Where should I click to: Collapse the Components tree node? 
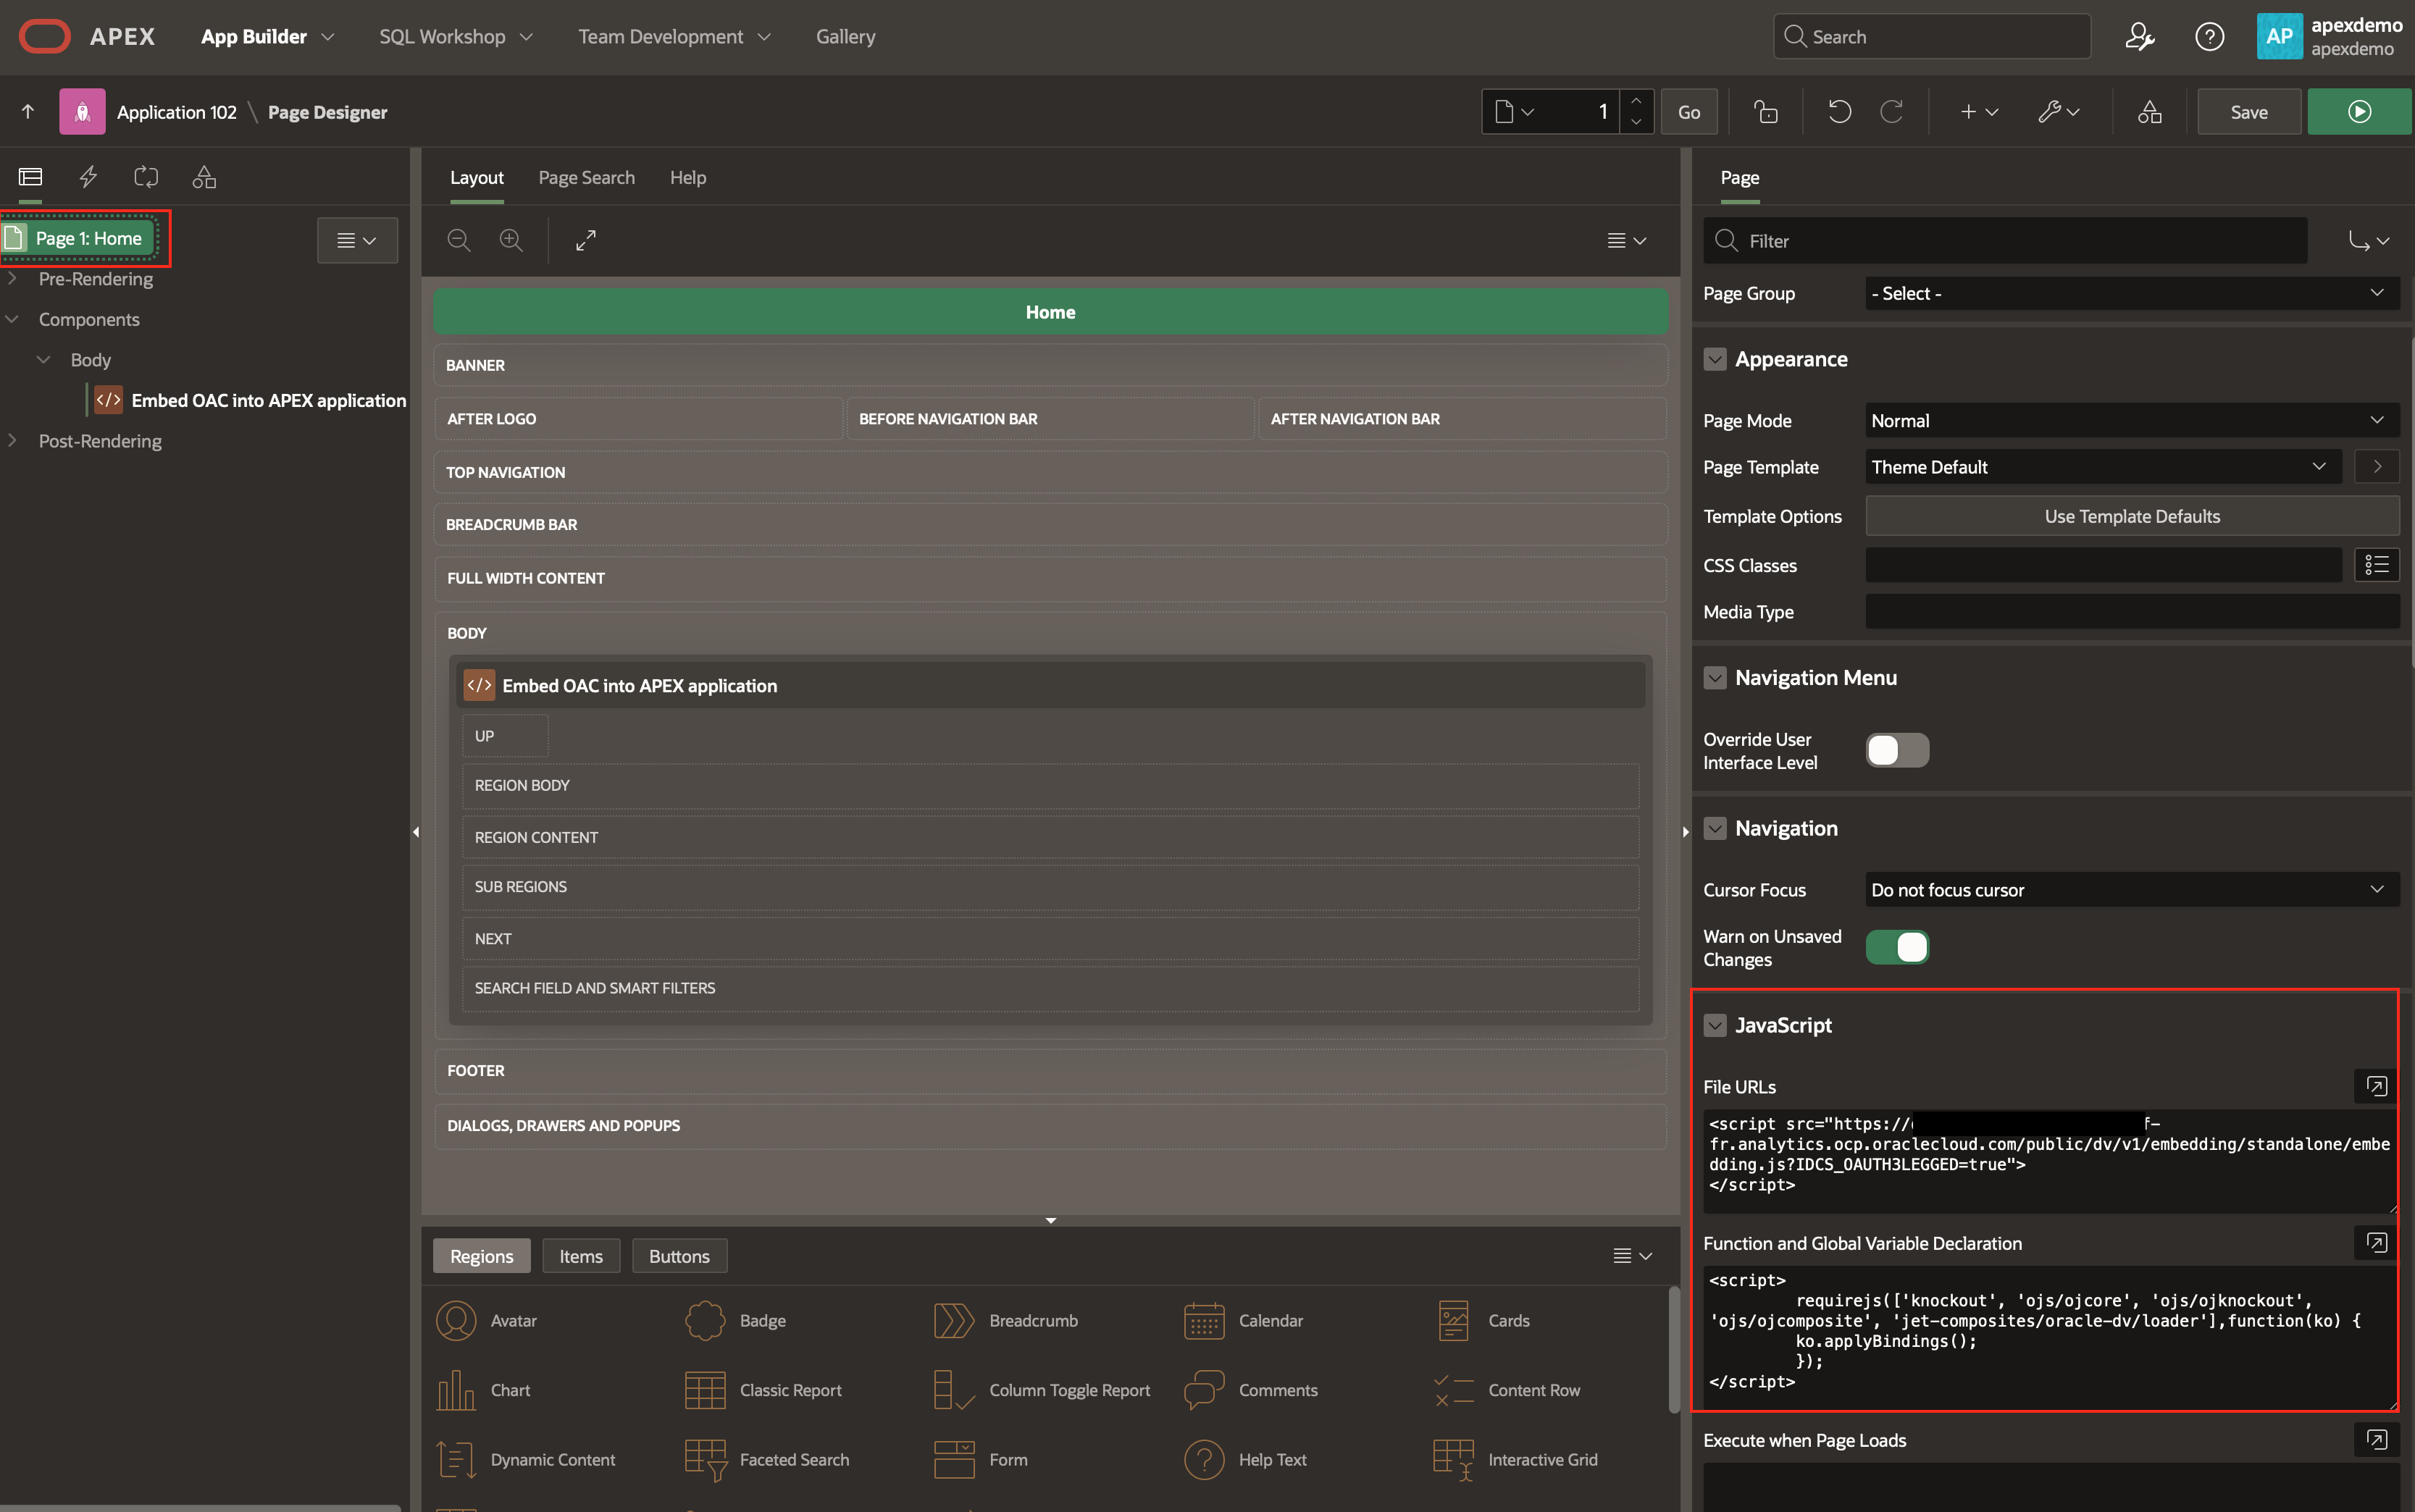[13, 319]
